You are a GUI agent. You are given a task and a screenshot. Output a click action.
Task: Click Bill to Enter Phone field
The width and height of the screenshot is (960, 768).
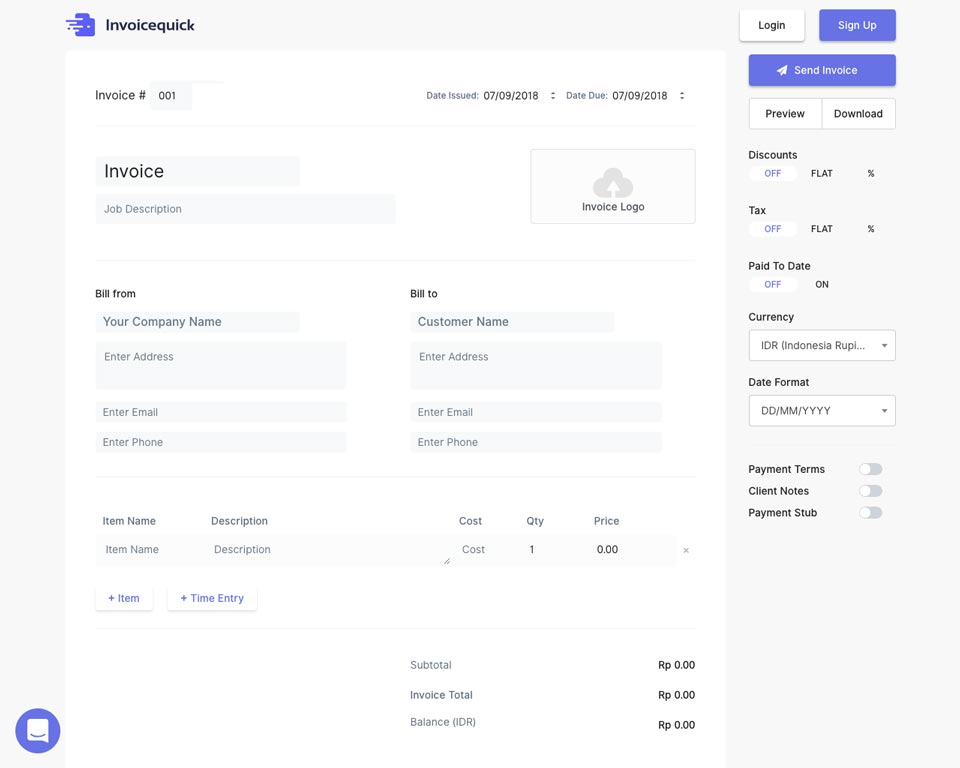click(536, 442)
